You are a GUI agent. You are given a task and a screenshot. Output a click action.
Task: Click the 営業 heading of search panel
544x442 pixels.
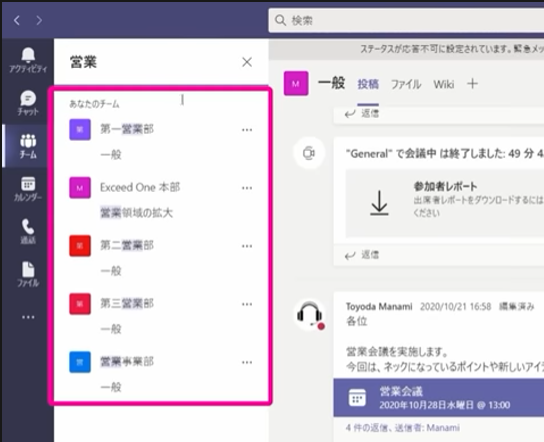coord(83,62)
